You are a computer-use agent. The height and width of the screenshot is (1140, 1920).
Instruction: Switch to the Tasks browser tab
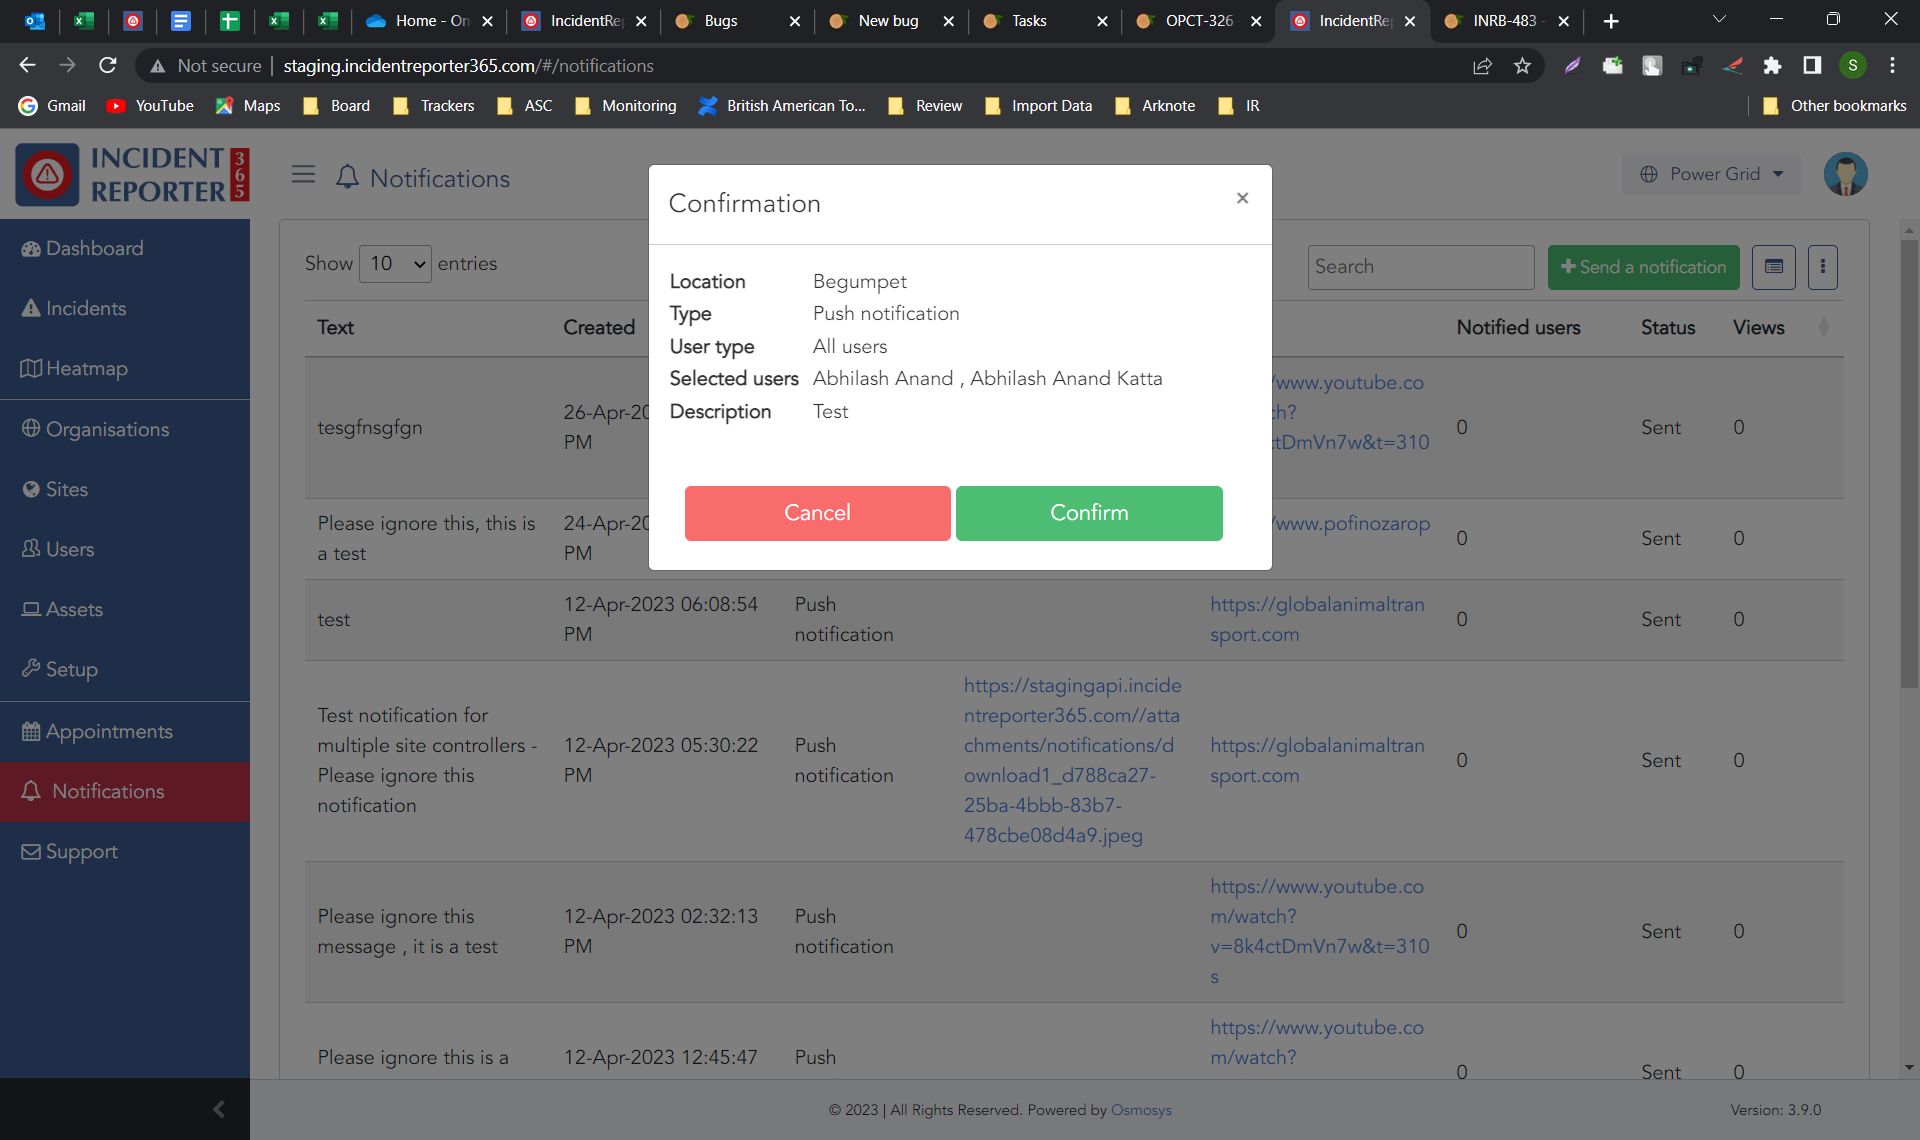click(x=1029, y=21)
